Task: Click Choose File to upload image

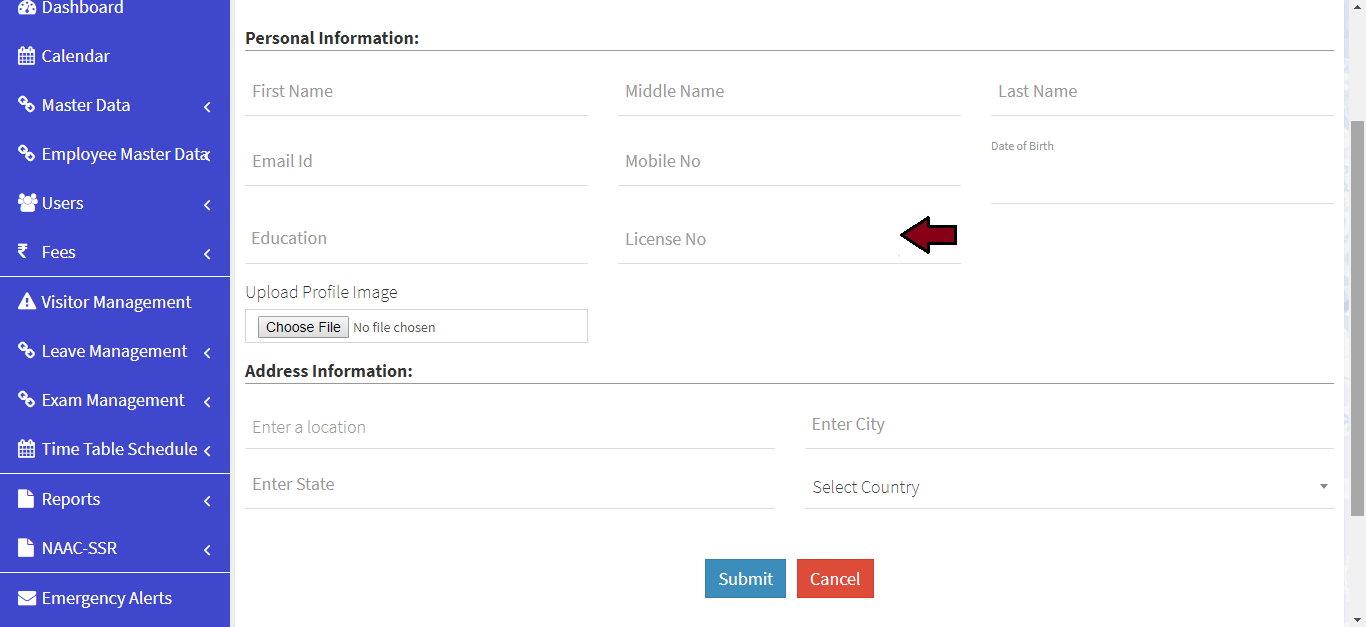Action: [303, 327]
